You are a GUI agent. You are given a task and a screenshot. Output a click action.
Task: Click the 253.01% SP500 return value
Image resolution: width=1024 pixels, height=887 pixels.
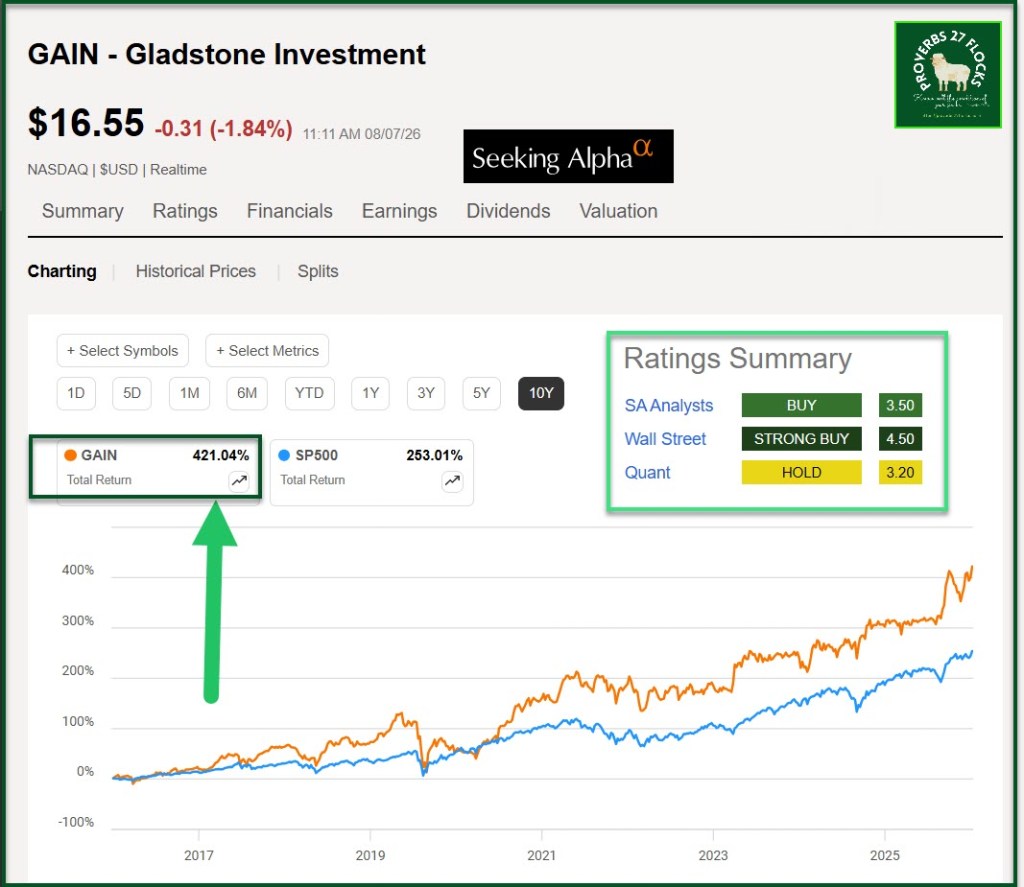tap(434, 455)
